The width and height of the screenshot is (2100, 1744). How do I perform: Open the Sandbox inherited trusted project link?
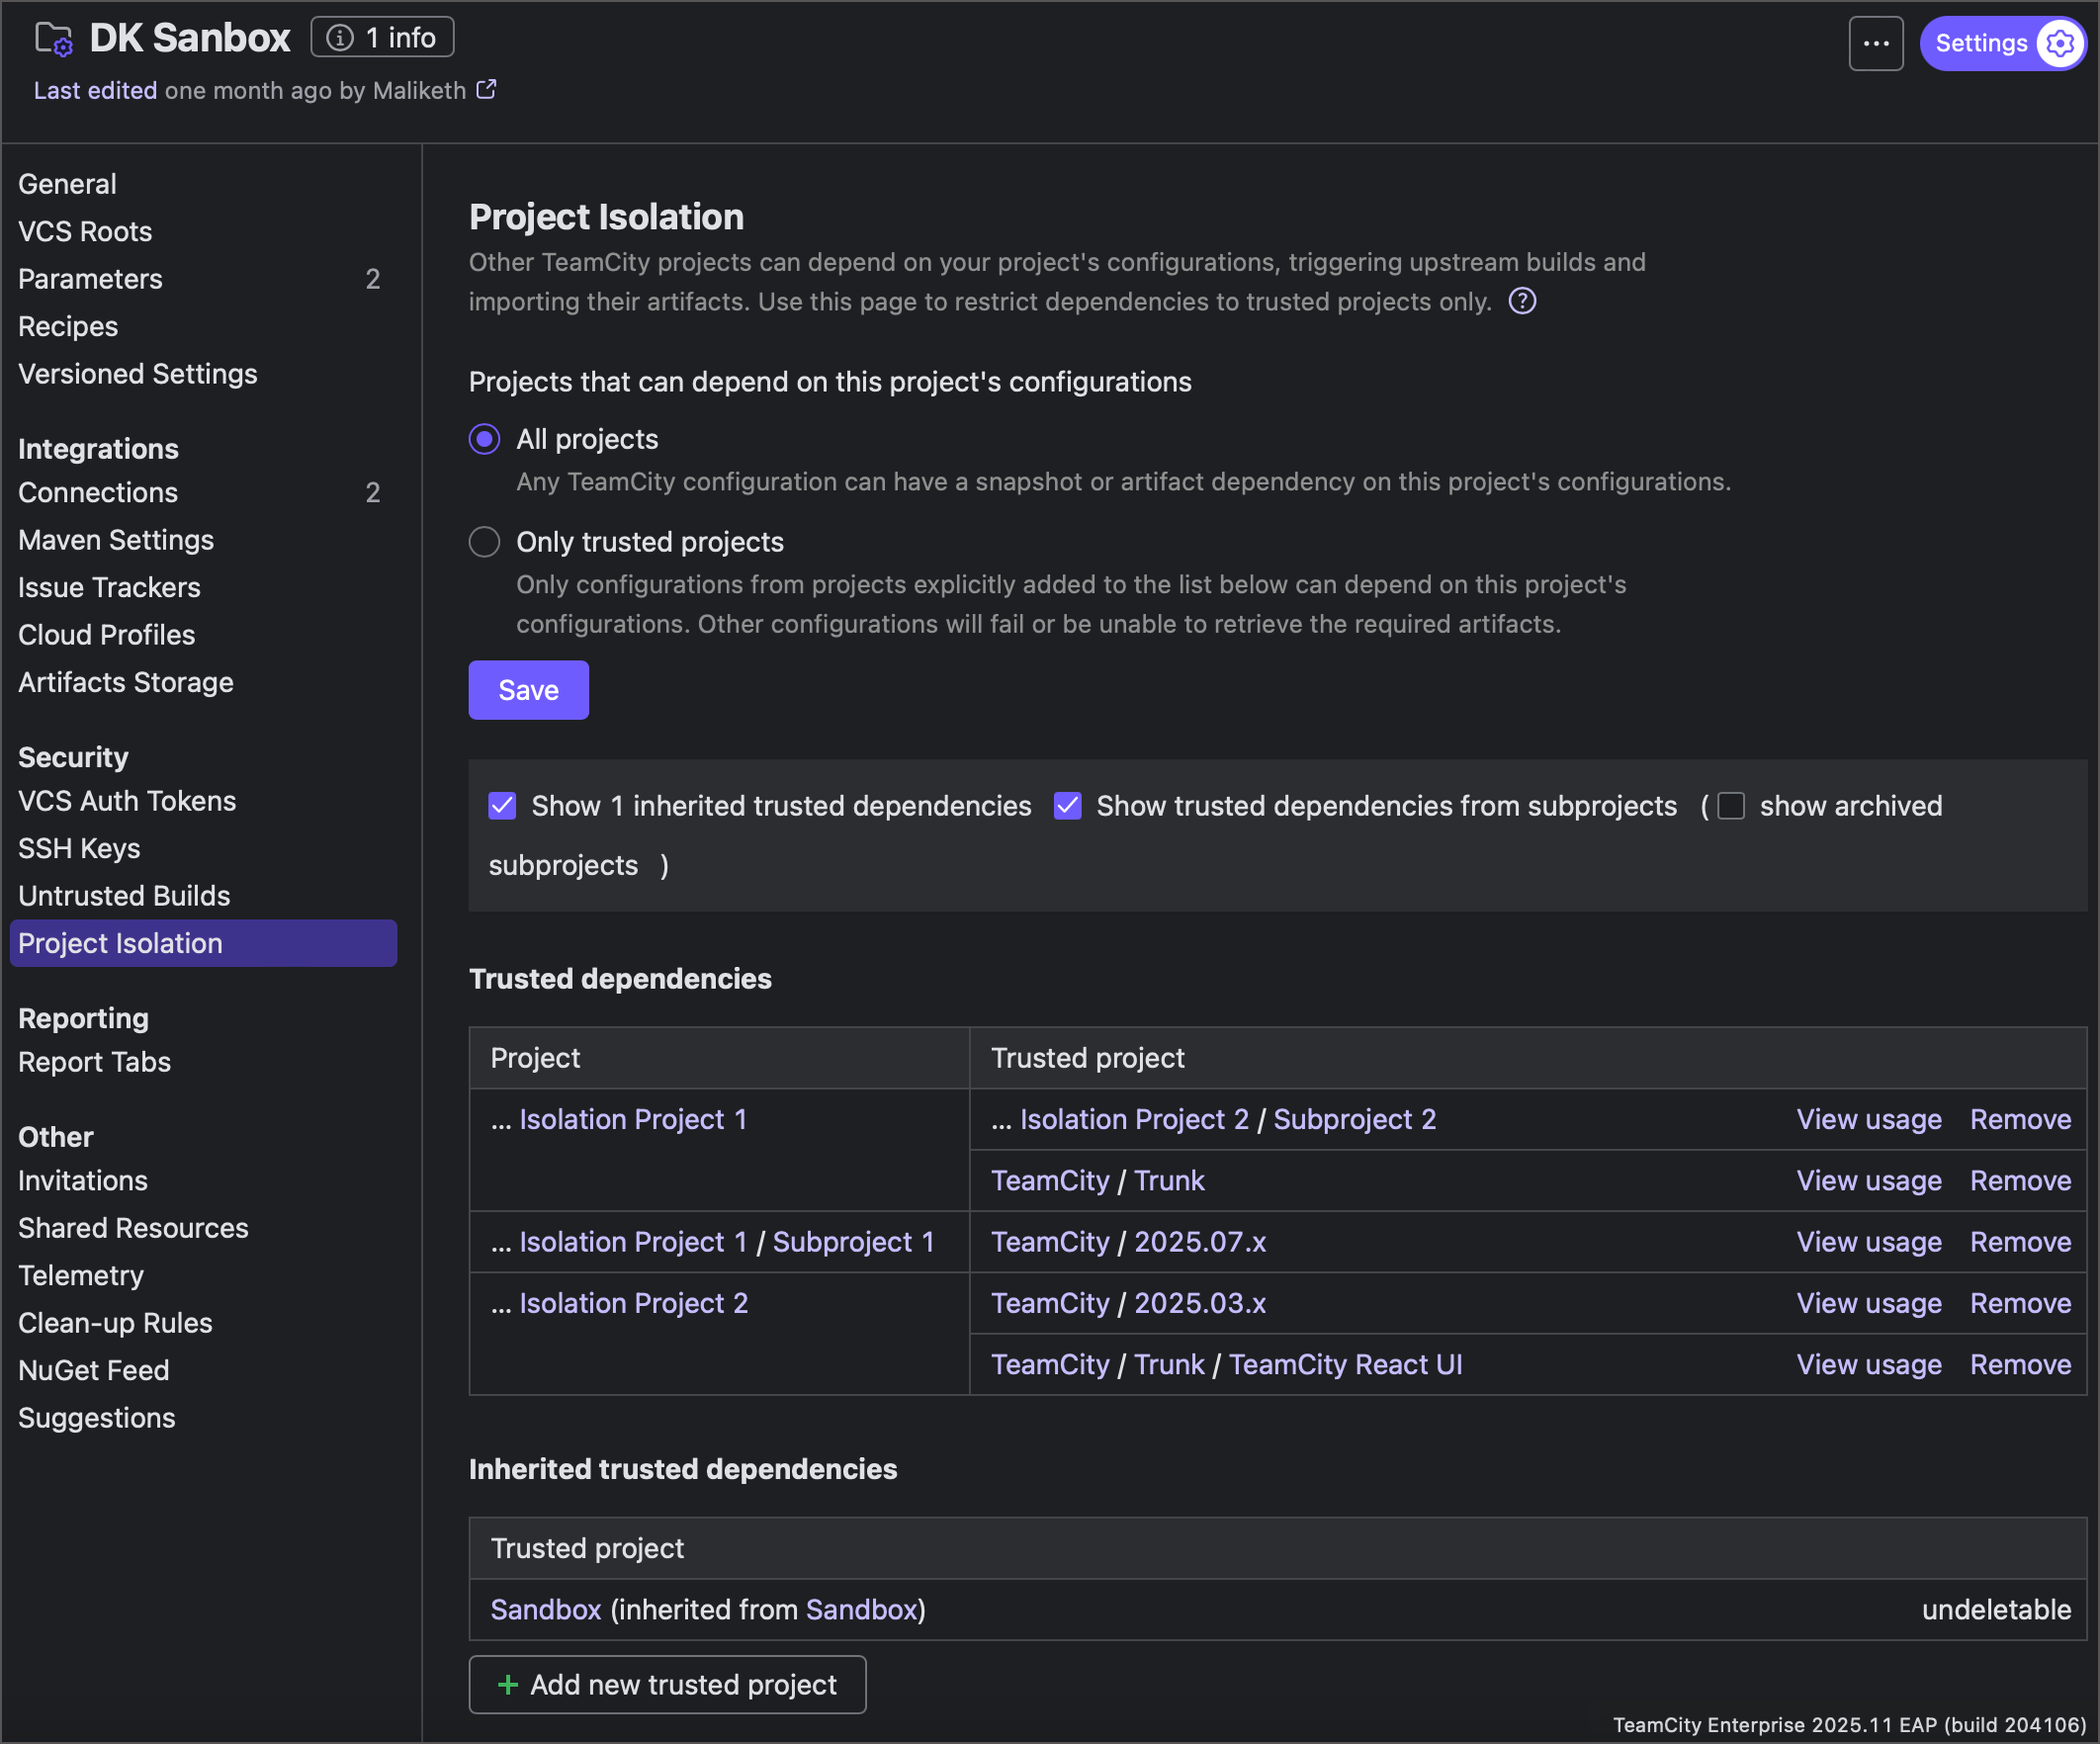545,1609
